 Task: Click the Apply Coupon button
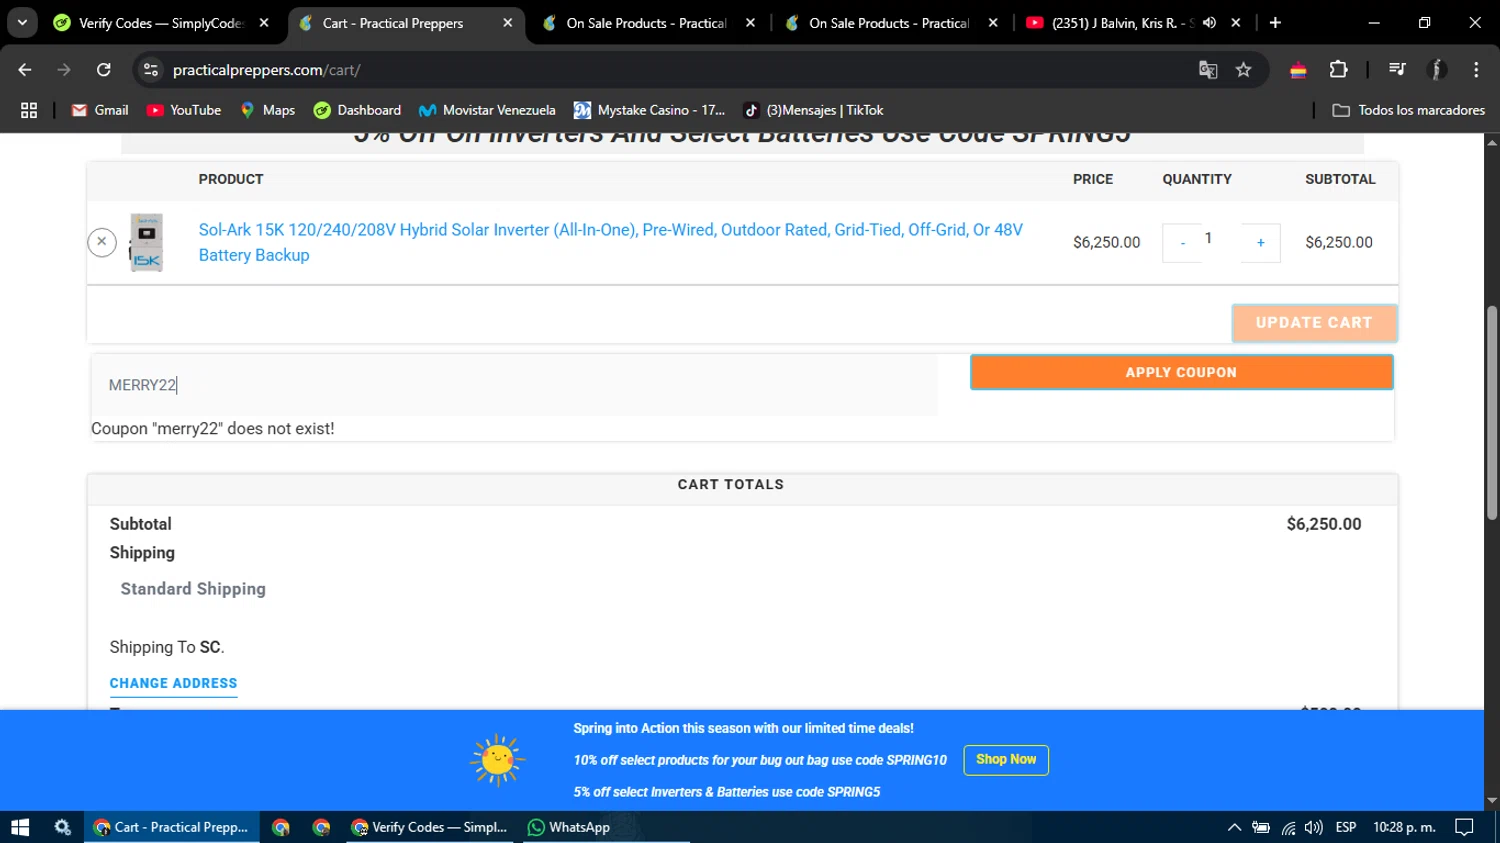point(1181,372)
